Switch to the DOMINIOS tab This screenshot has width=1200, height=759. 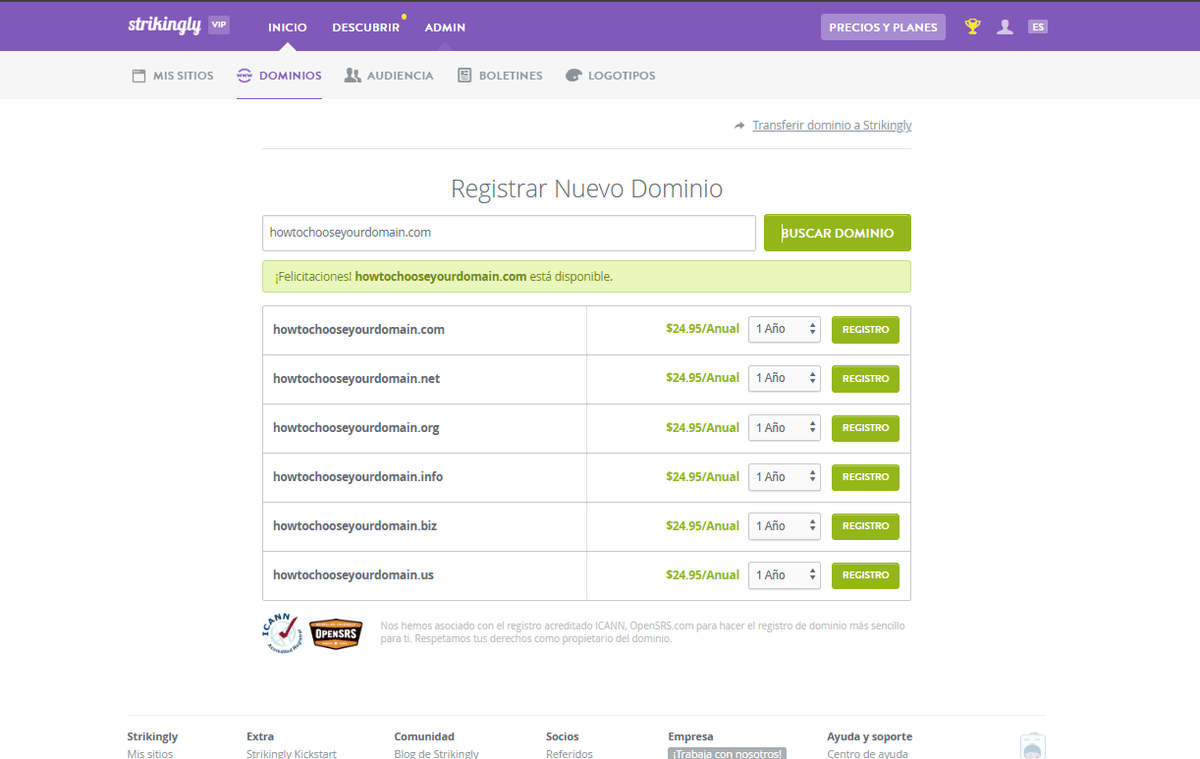[279, 75]
